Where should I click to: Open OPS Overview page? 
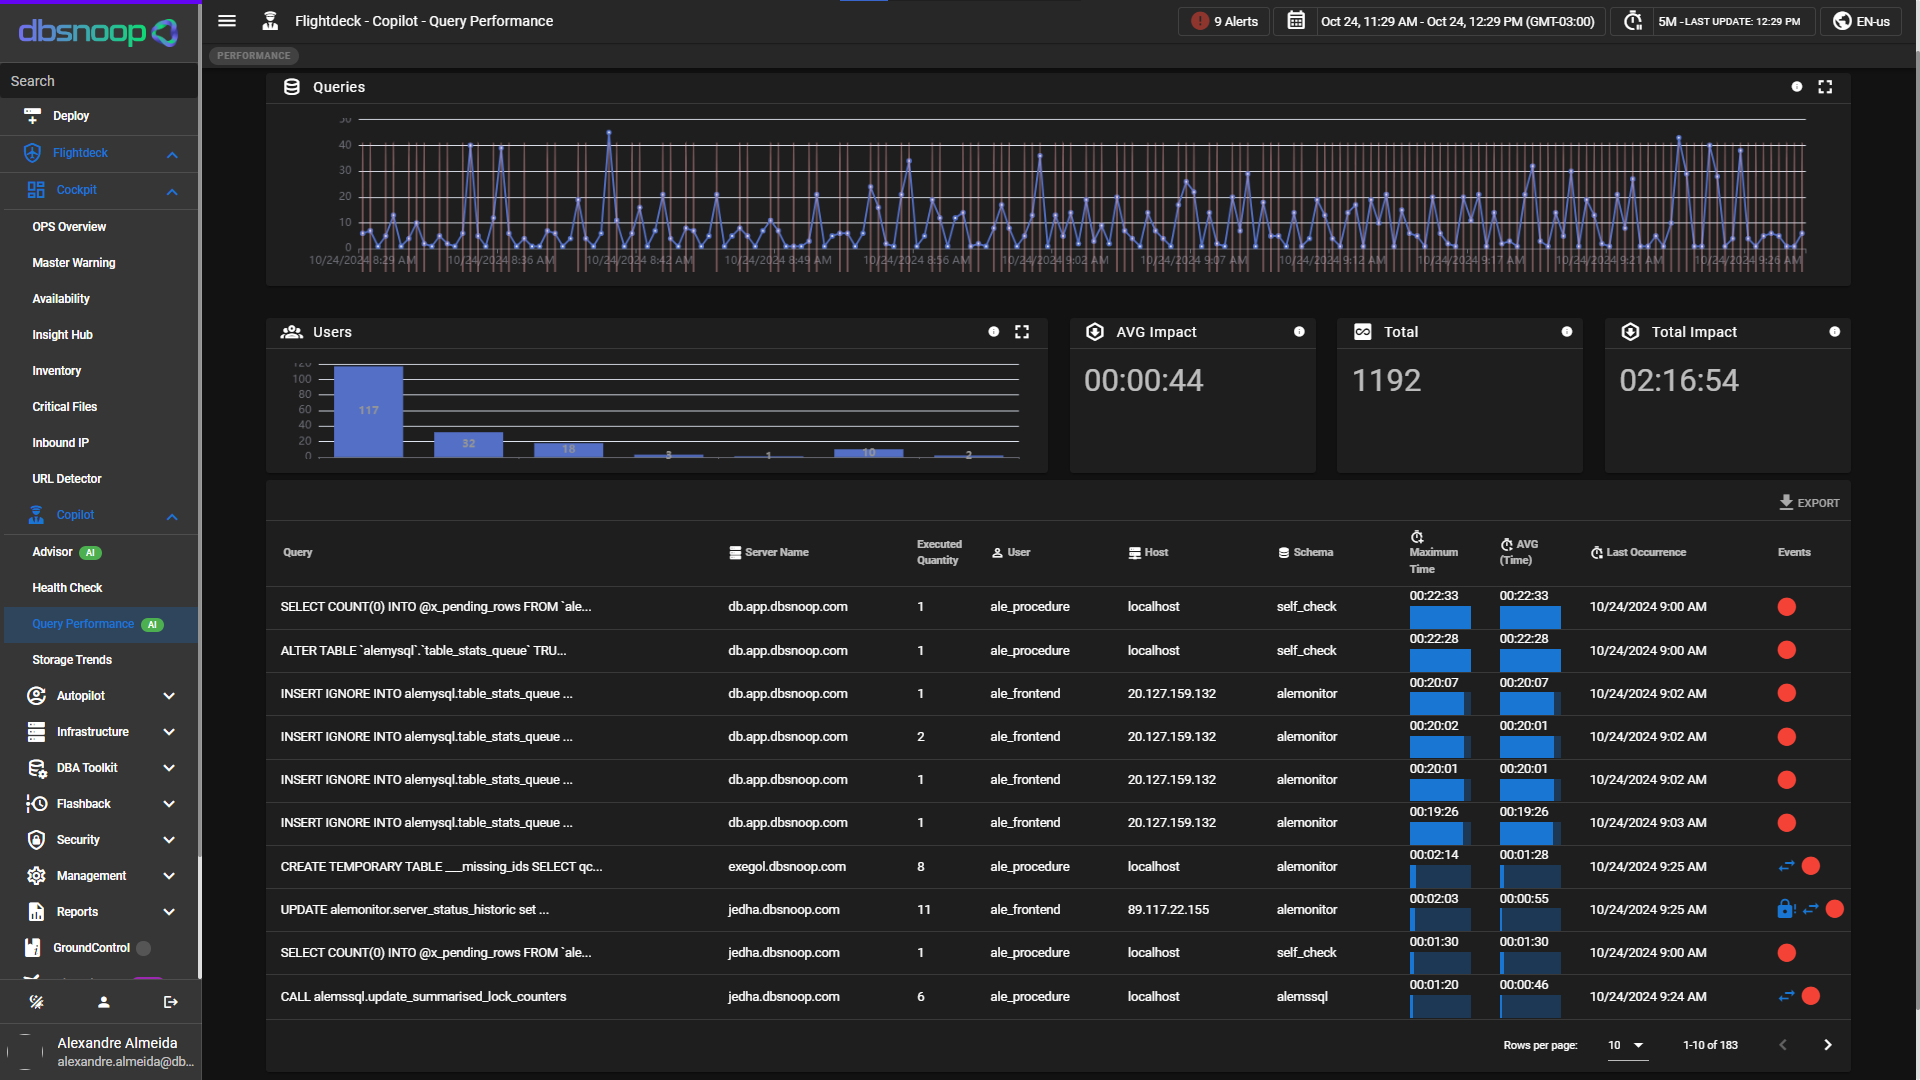[69, 227]
